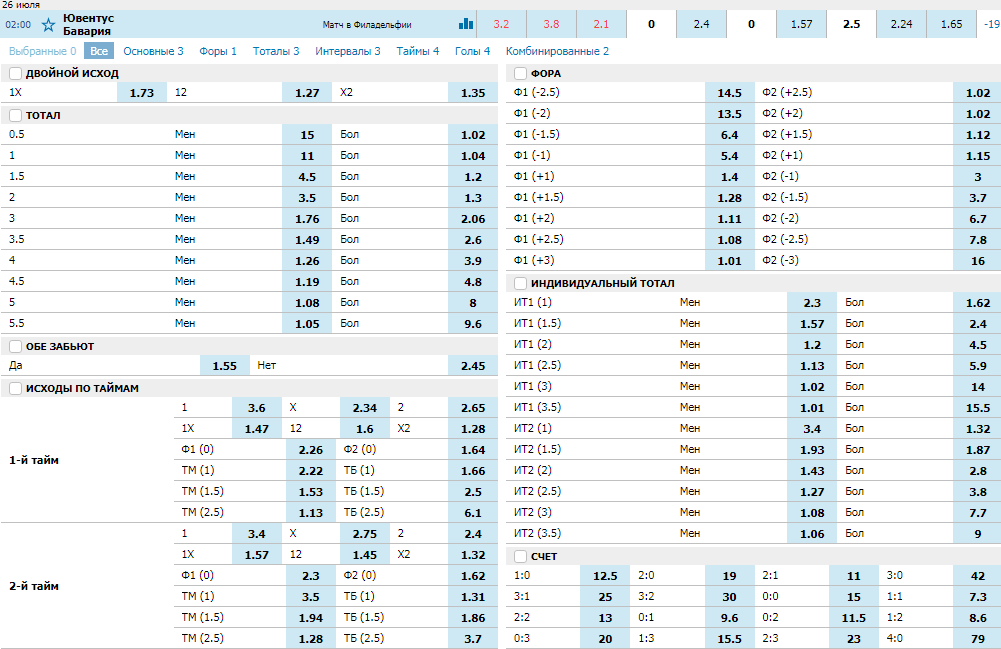Image resolution: width=1001 pixels, height=649 pixels.
Task: Tick the ДВОЙНОЙ ИСХОД checkbox
Action: click(15, 73)
